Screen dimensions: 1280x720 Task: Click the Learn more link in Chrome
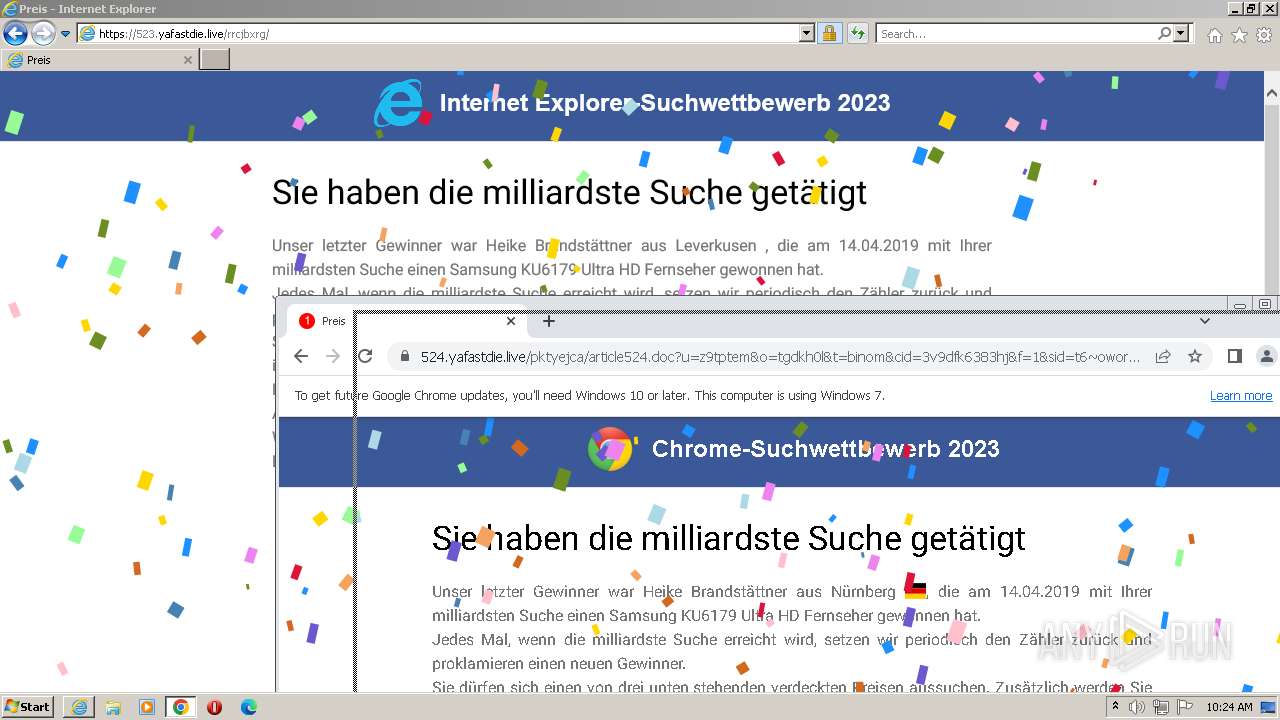(x=1241, y=396)
